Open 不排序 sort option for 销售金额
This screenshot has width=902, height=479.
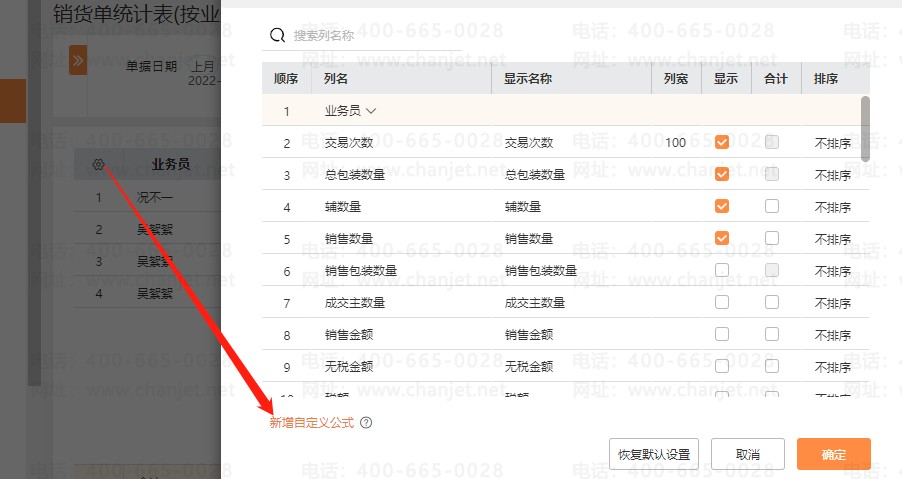click(832, 335)
